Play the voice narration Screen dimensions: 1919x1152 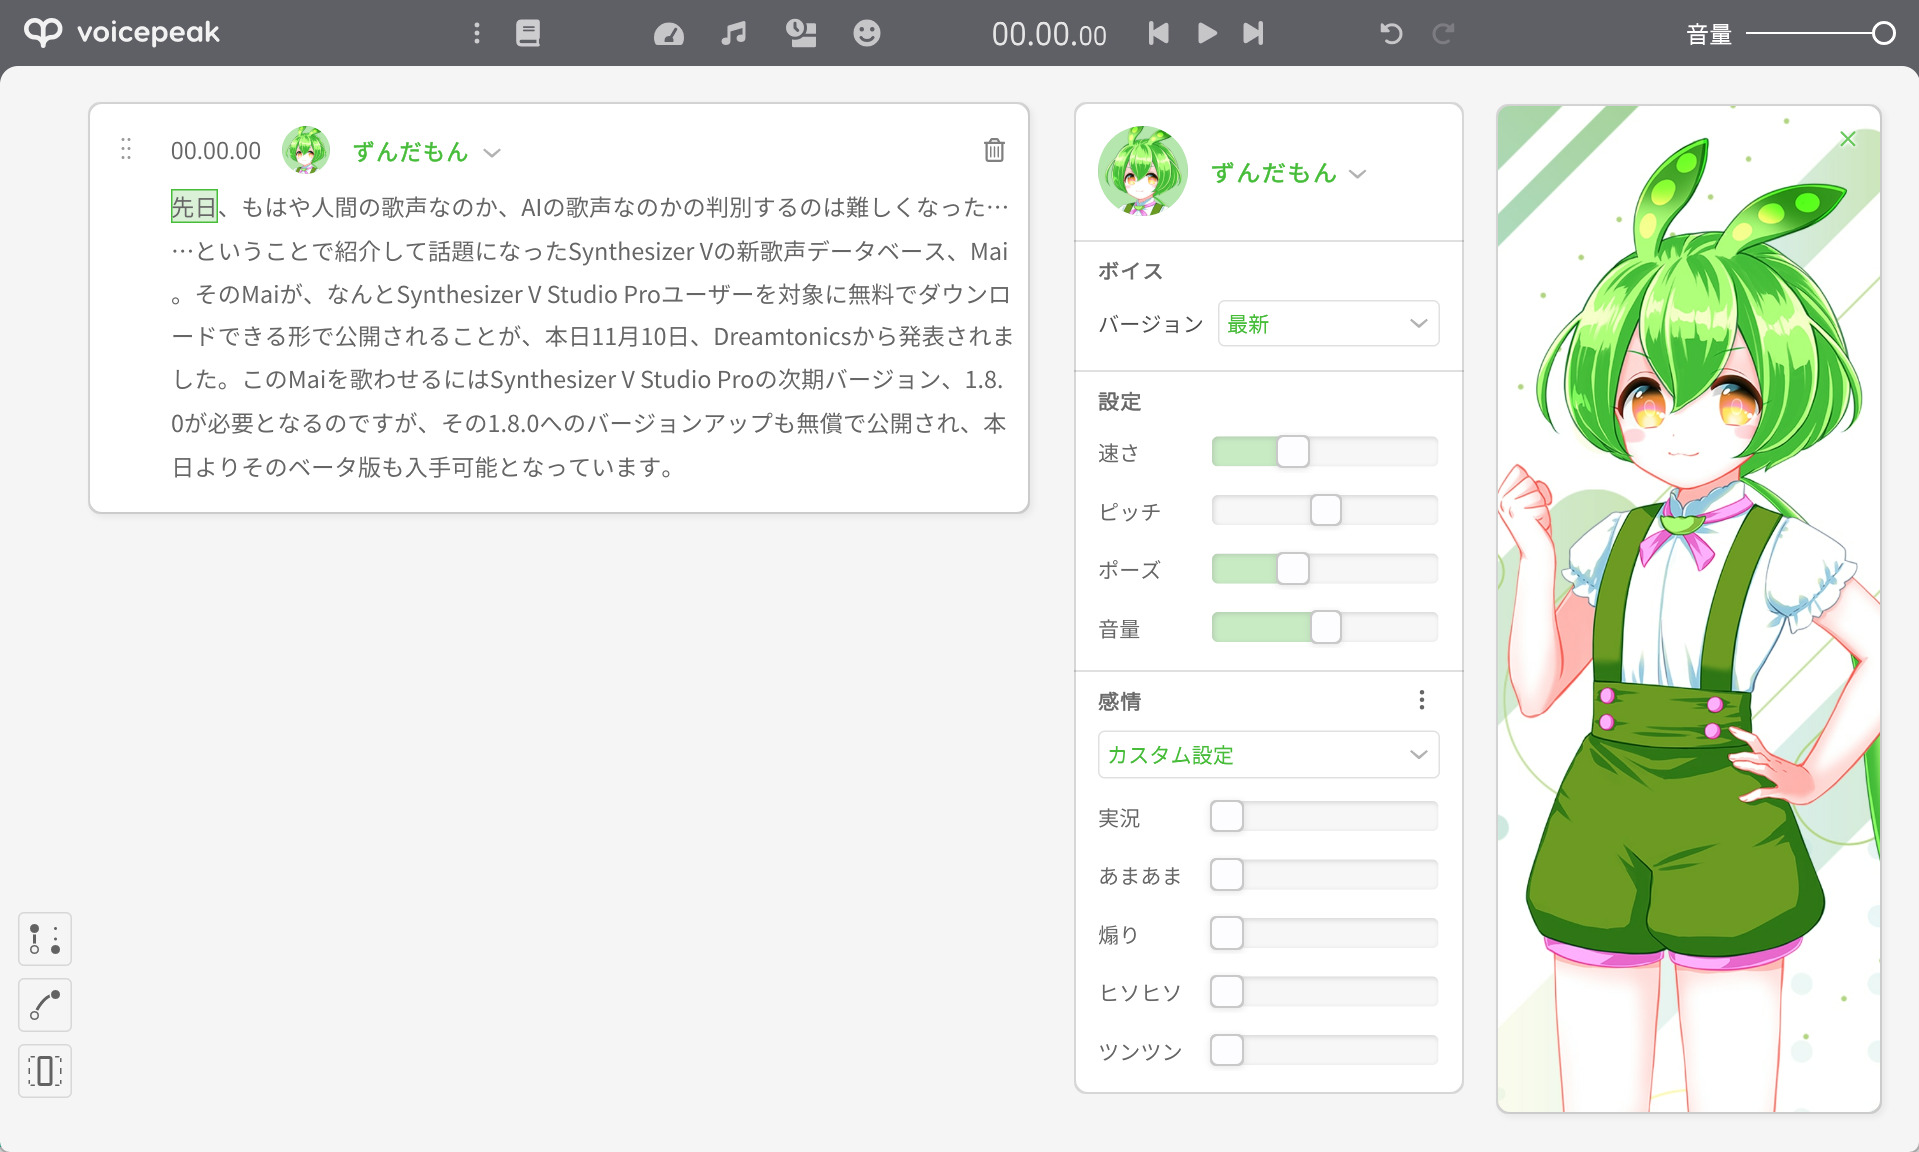pos(1207,33)
